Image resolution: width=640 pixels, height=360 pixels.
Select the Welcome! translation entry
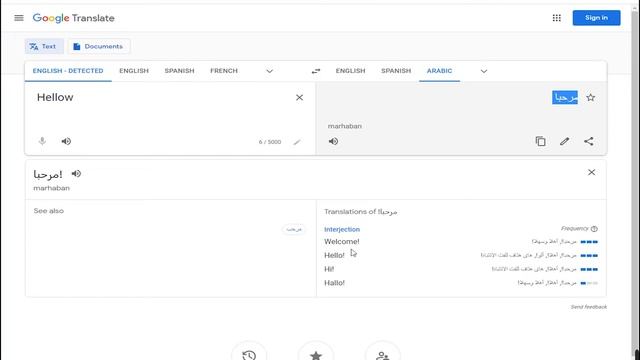[342, 242]
